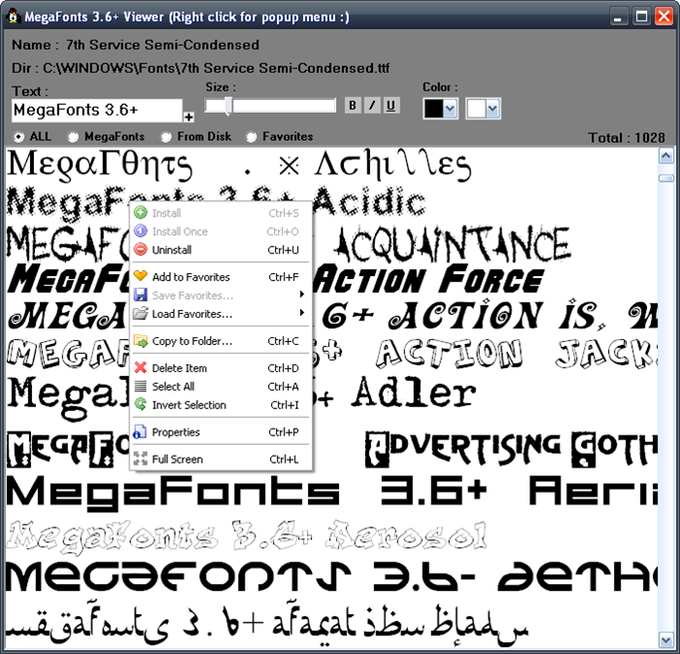Click the Load Favorites folder icon
The width and height of the screenshot is (680, 654).
click(x=140, y=313)
